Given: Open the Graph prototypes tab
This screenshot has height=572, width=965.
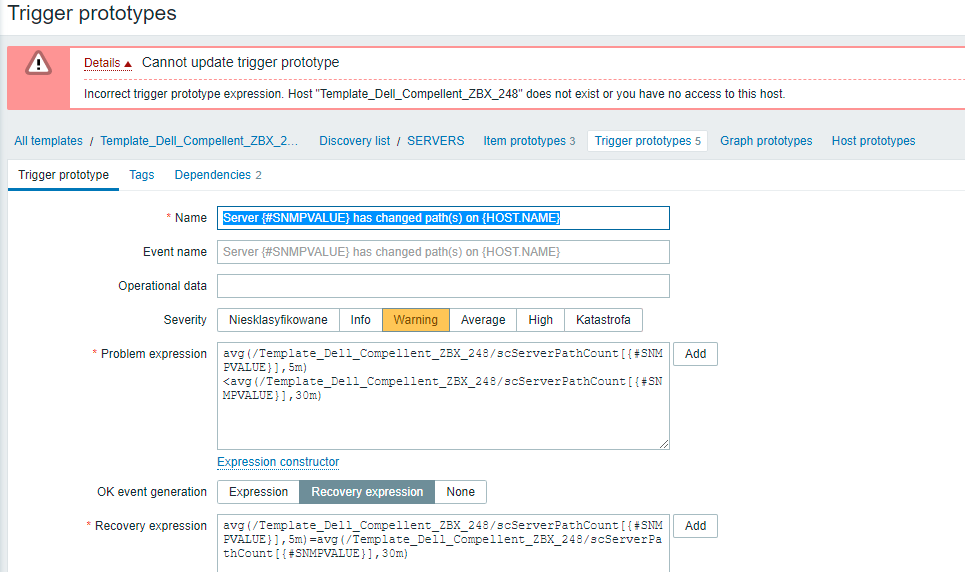Looking at the screenshot, I should 766,141.
